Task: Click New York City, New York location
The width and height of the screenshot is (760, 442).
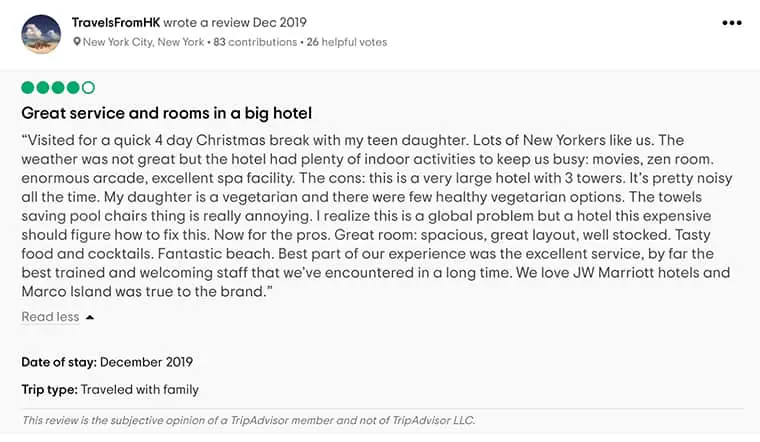Action: (x=143, y=42)
